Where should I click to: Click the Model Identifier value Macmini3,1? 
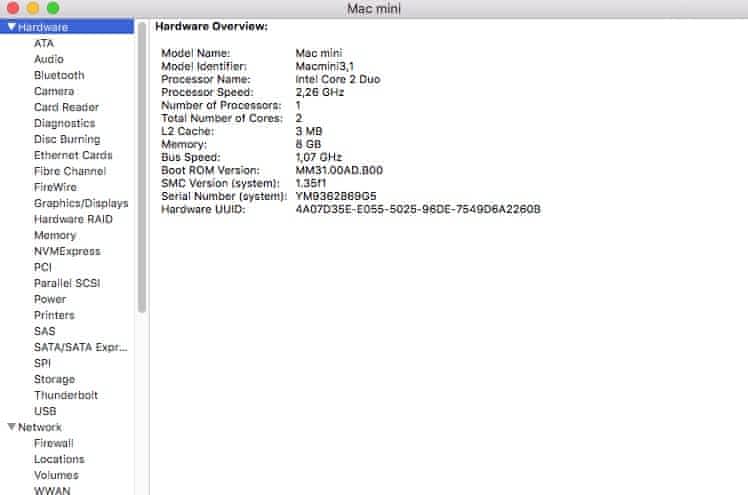(324, 66)
